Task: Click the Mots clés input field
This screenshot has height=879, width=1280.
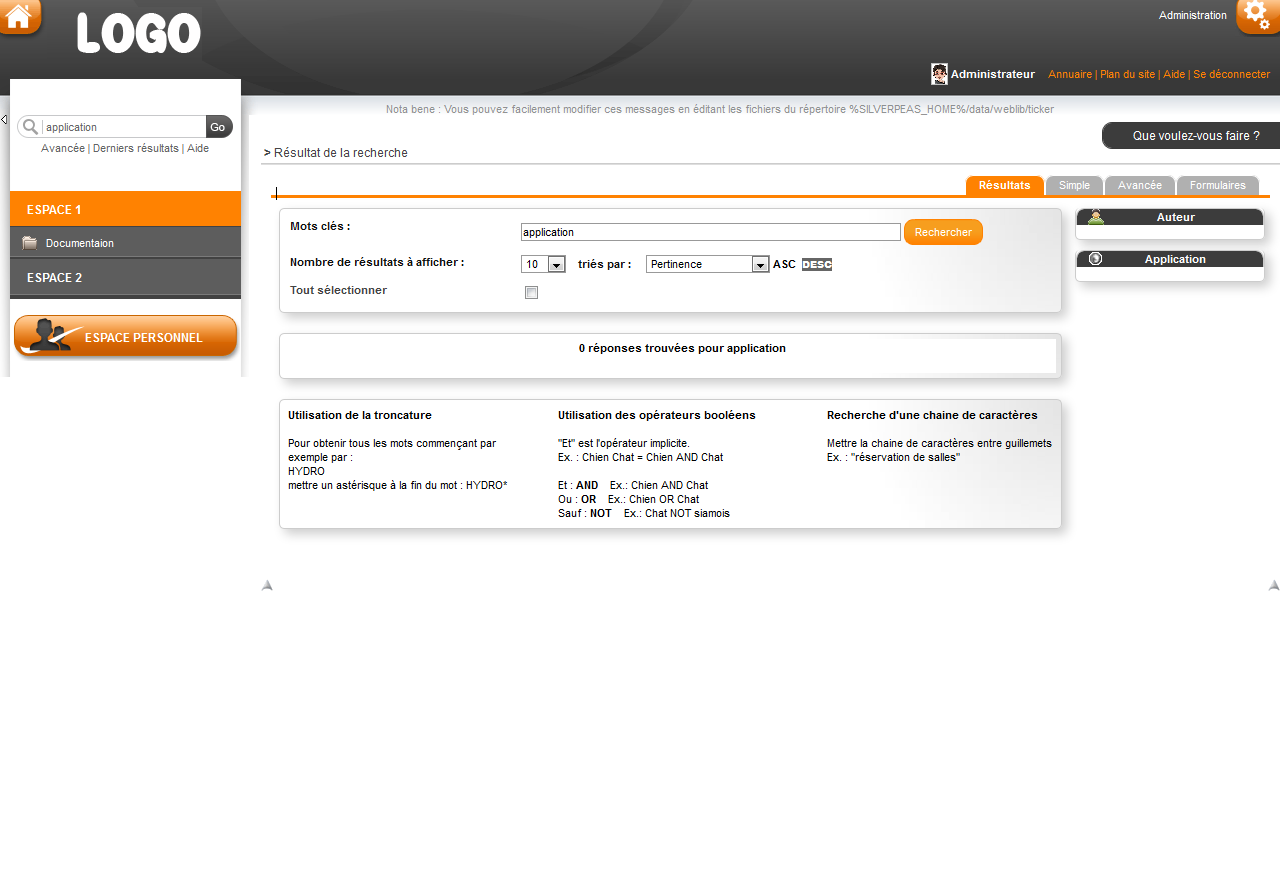Action: (x=710, y=232)
